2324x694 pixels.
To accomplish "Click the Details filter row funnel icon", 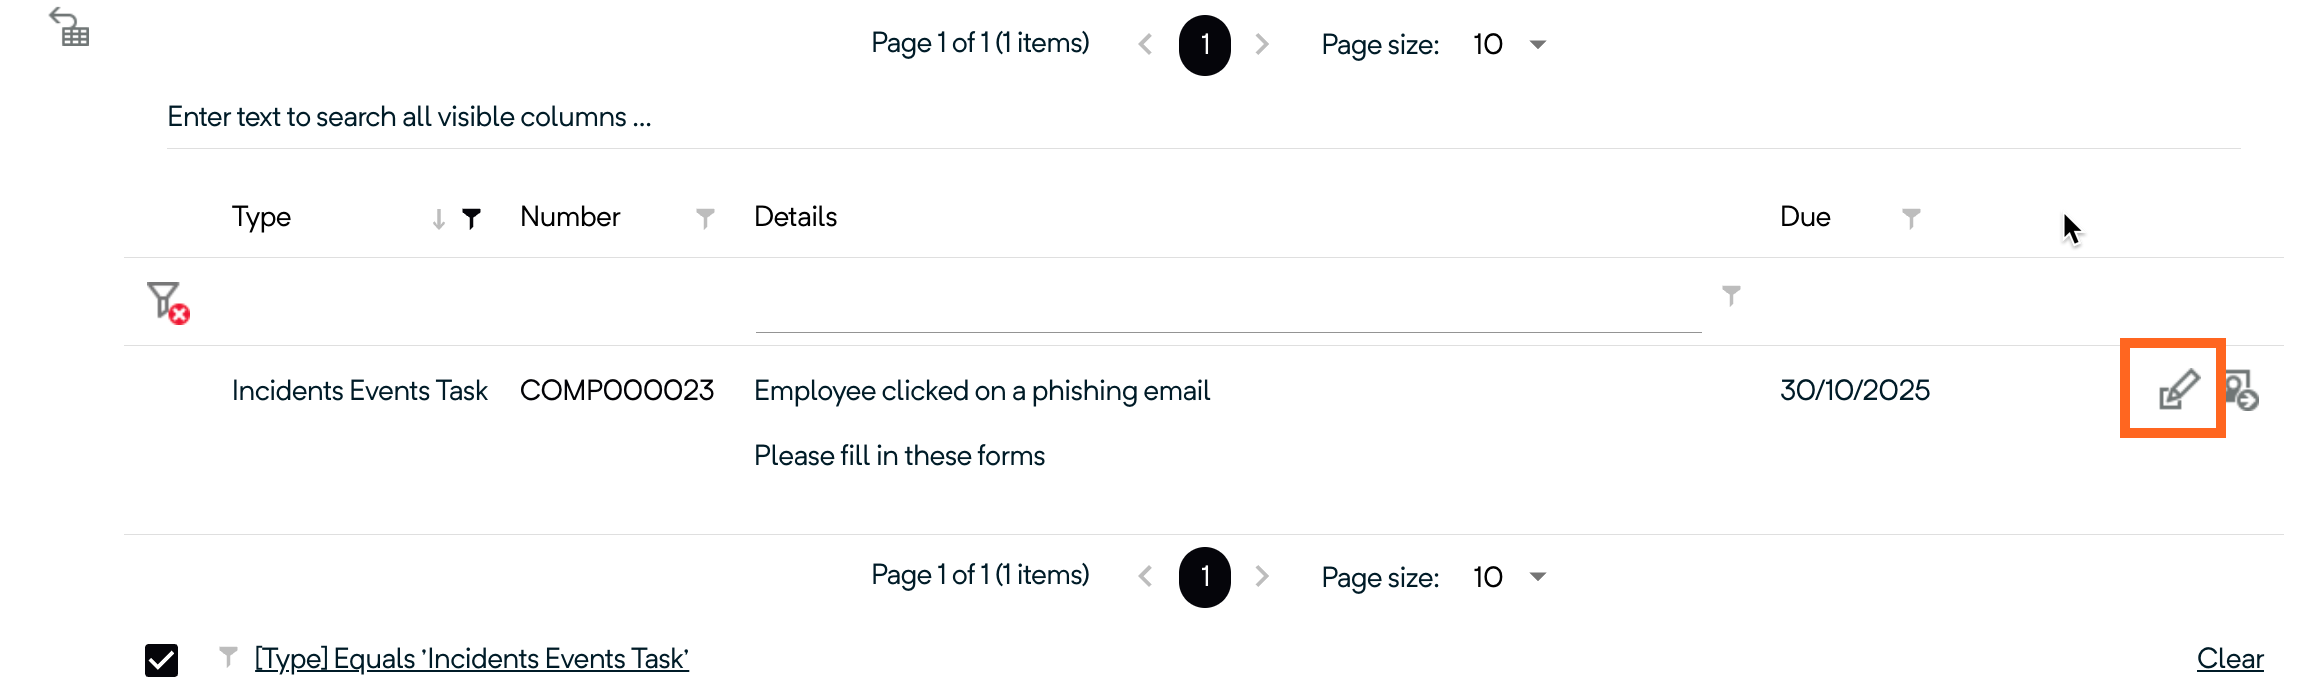I will pyautogui.click(x=1731, y=295).
